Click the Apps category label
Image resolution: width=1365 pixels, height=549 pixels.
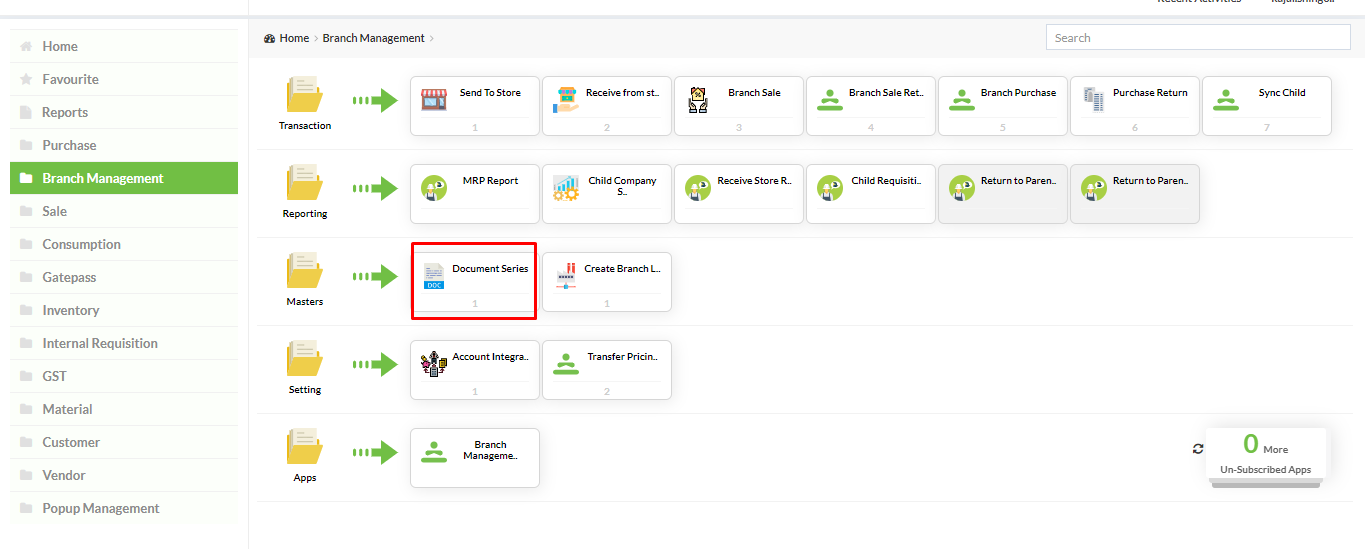tap(305, 478)
